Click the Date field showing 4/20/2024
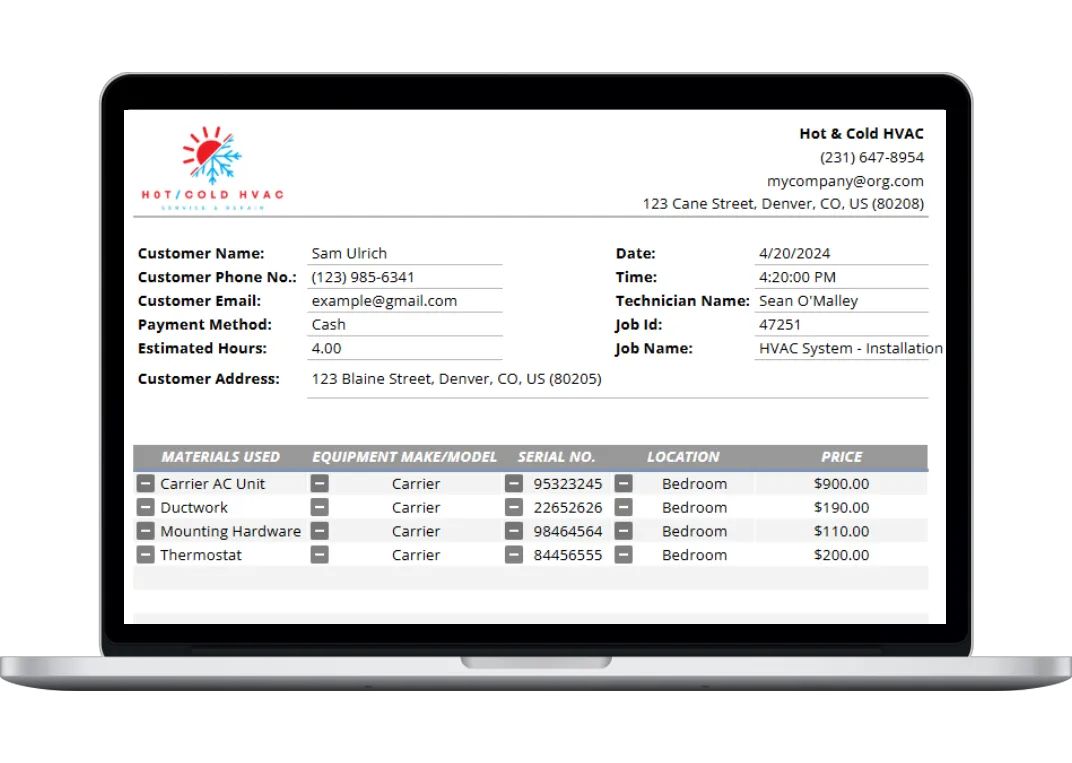 pyautogui.click(x=841, y=253)
